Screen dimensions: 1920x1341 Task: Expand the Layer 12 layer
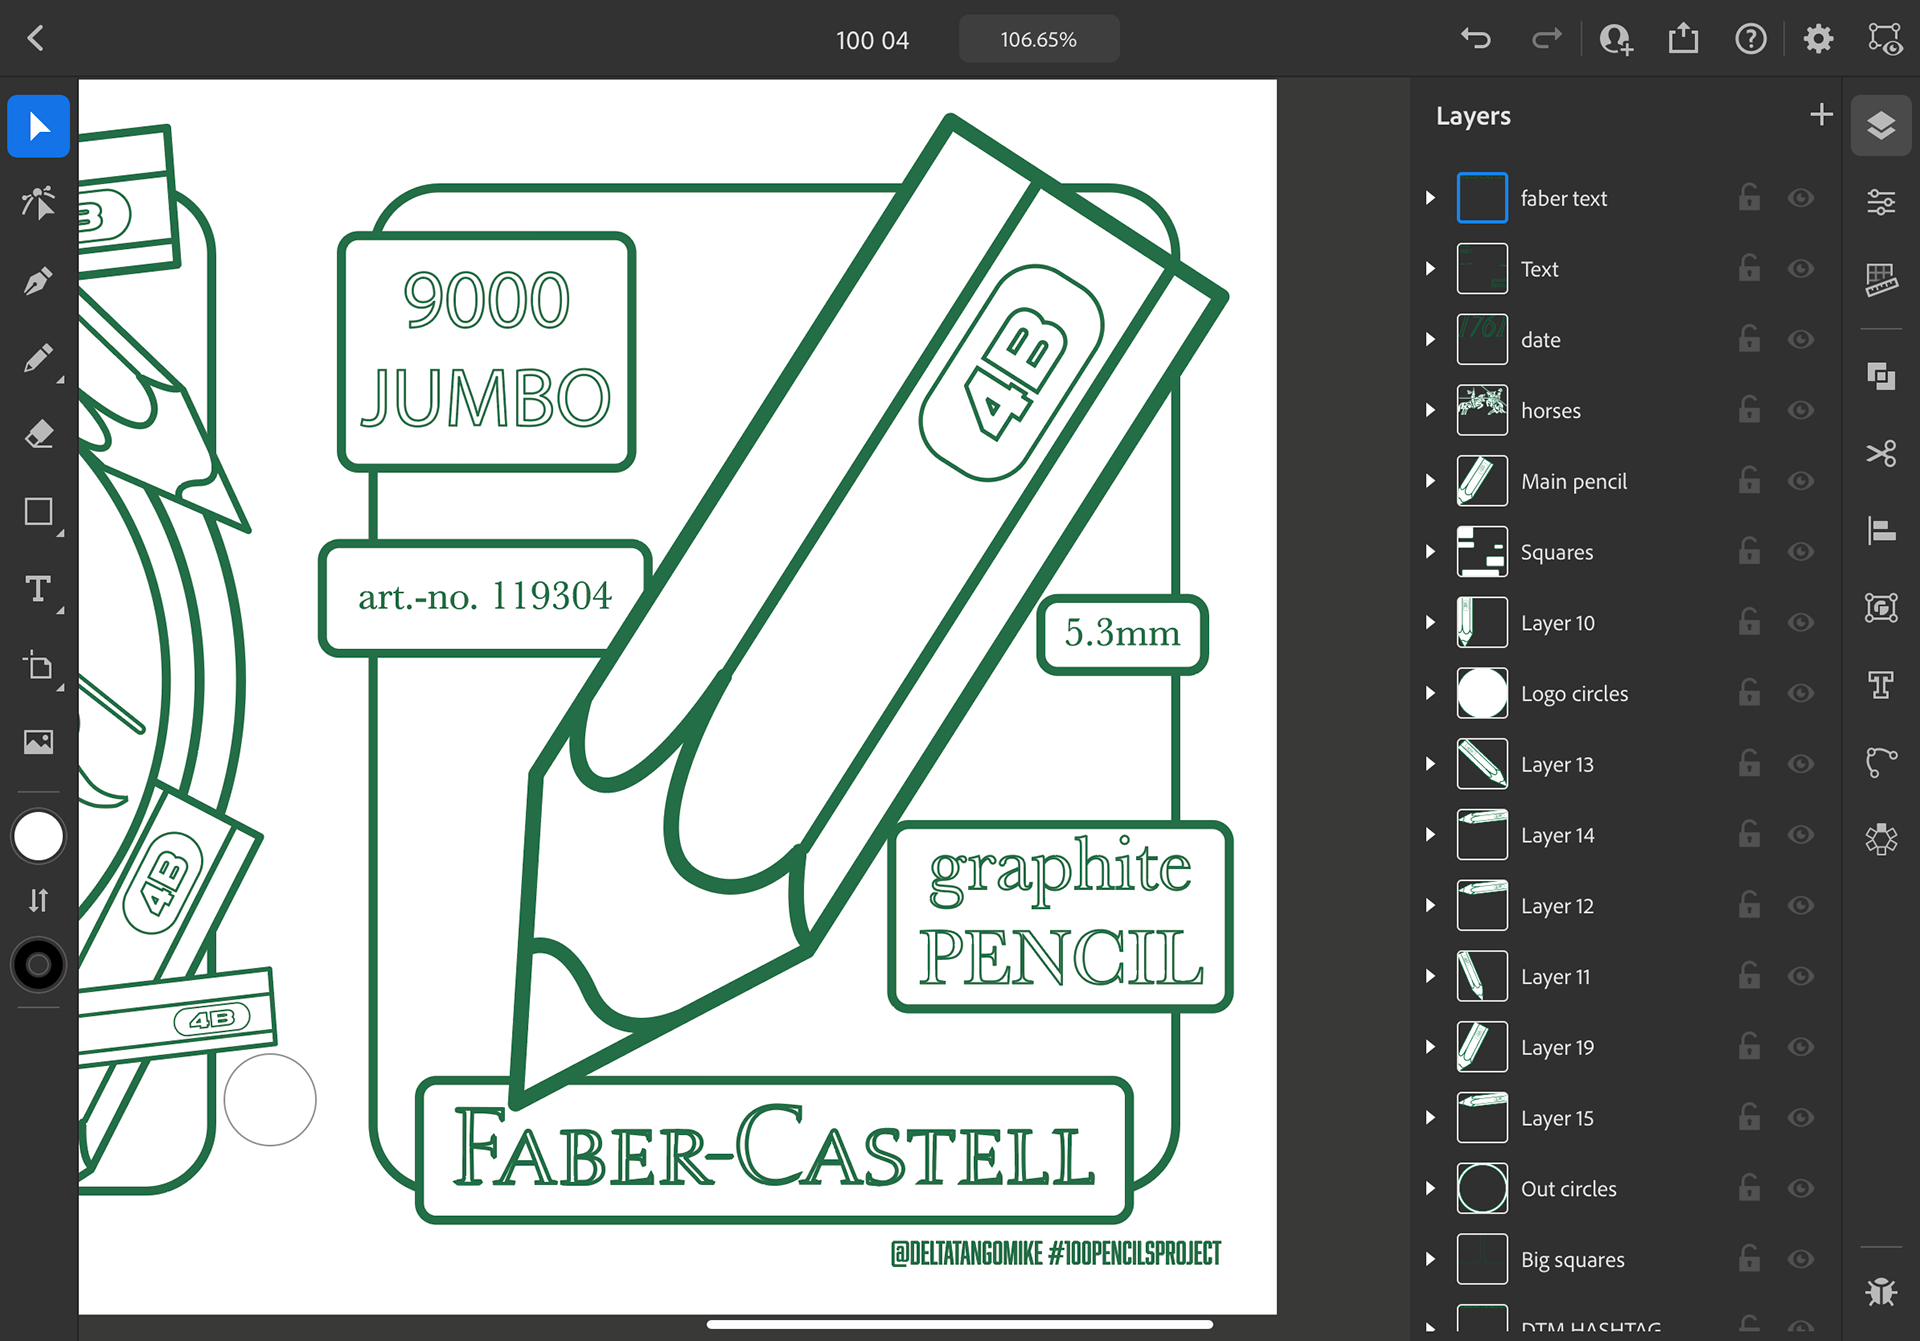point(1430,906)
